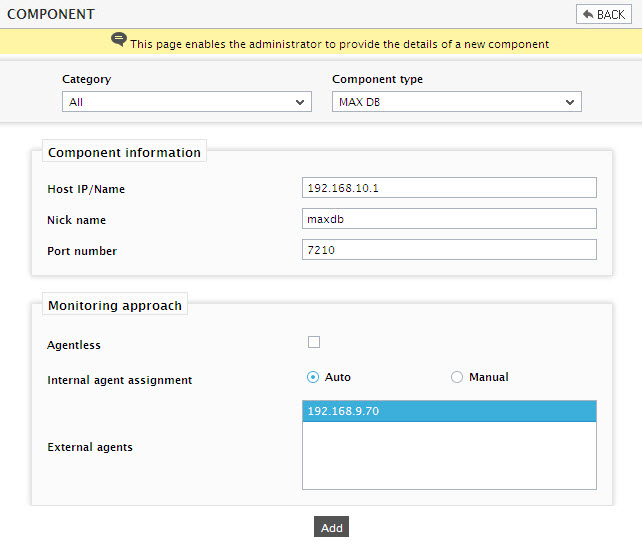The width and height of the screenshot is (642, 546).
Task: Open the Category dropdown
Action: tap(187, 102)
